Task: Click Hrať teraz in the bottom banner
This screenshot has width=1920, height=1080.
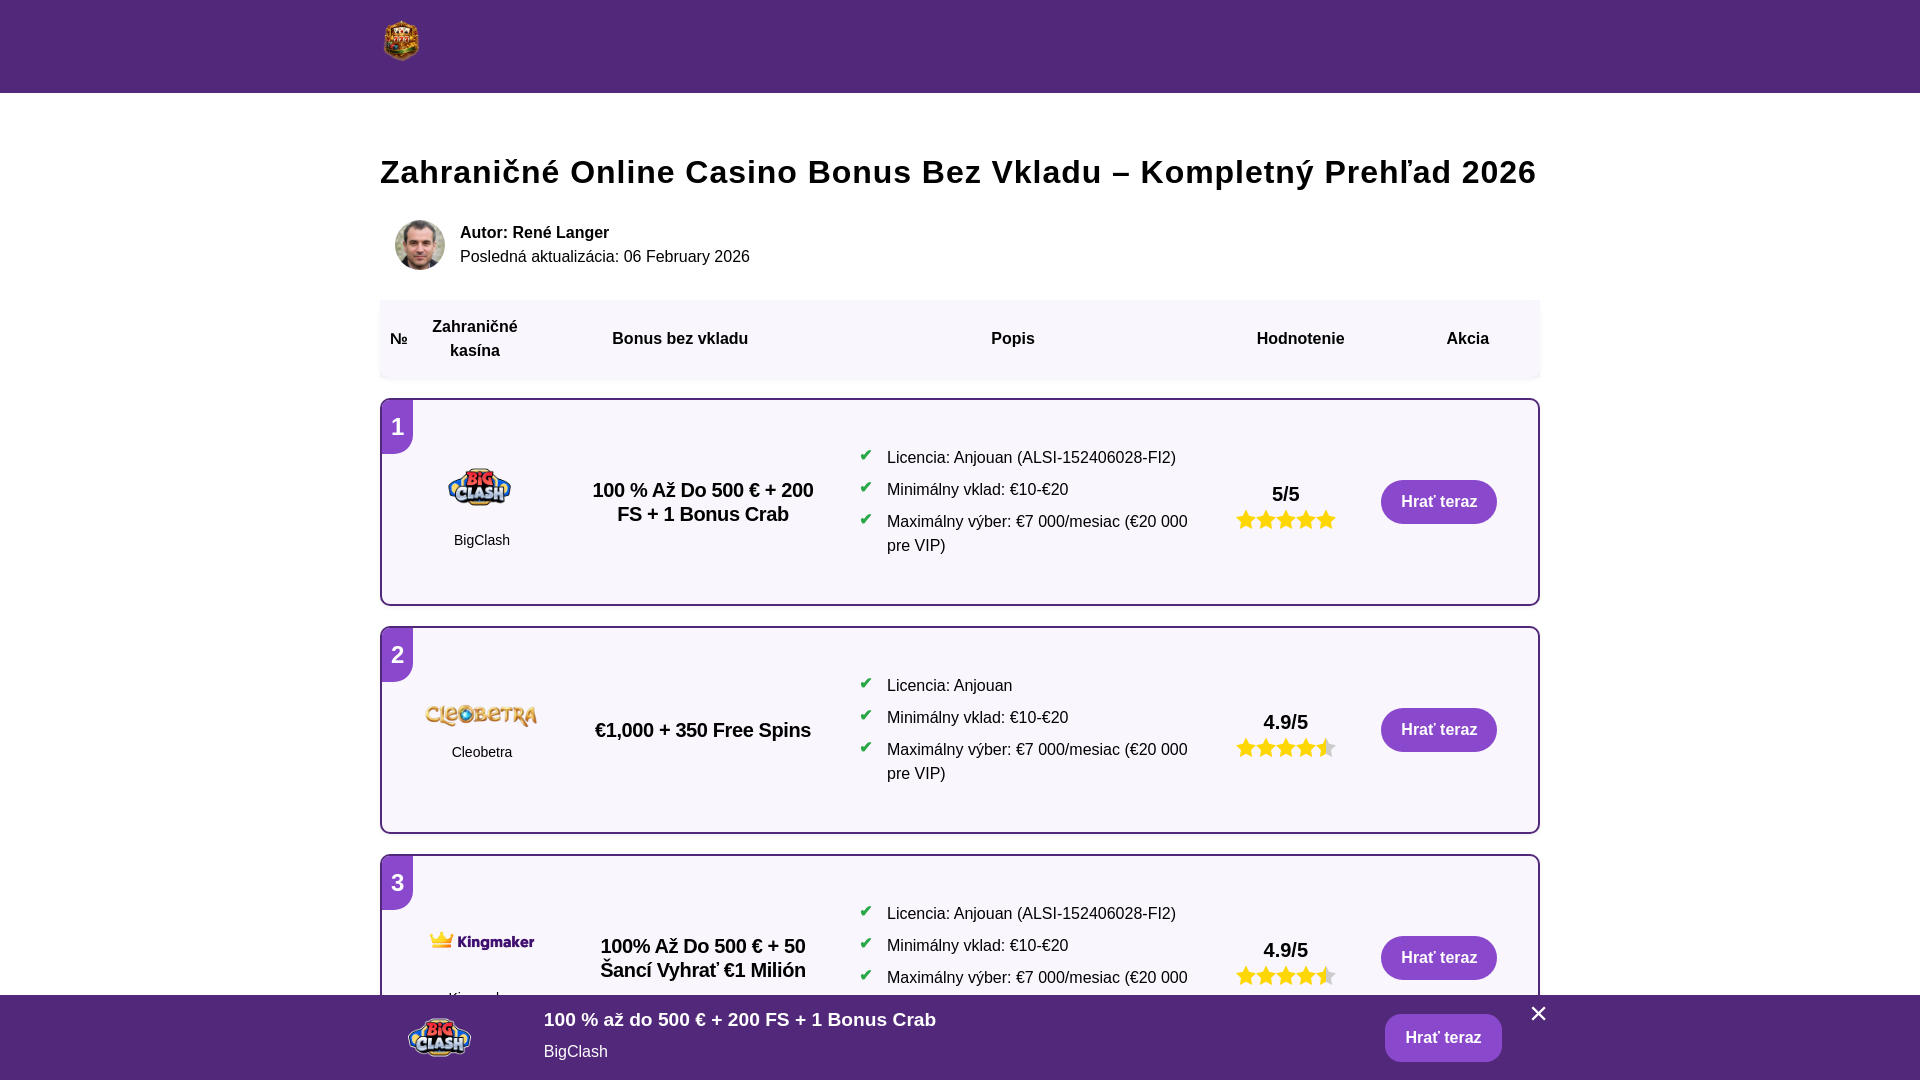Action: click(1443, 1038)
